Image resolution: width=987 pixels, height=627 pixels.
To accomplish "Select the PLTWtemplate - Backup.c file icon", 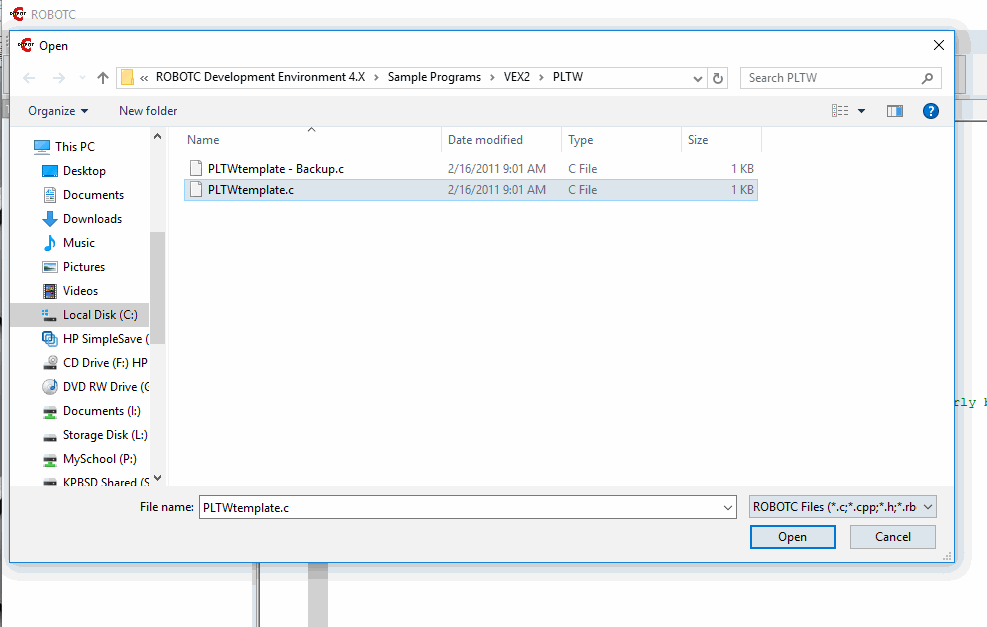I will pos(196,169).
